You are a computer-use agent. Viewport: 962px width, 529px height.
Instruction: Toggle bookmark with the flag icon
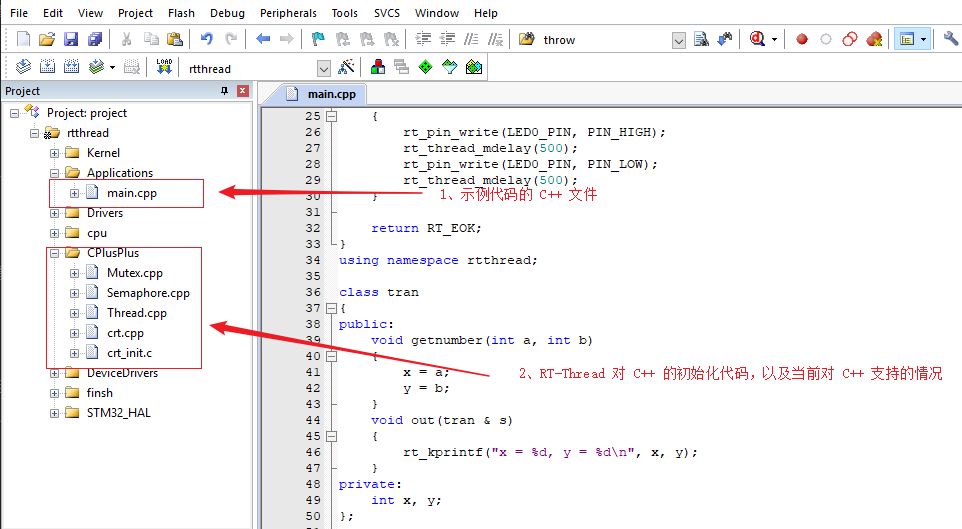coord(318,39)
